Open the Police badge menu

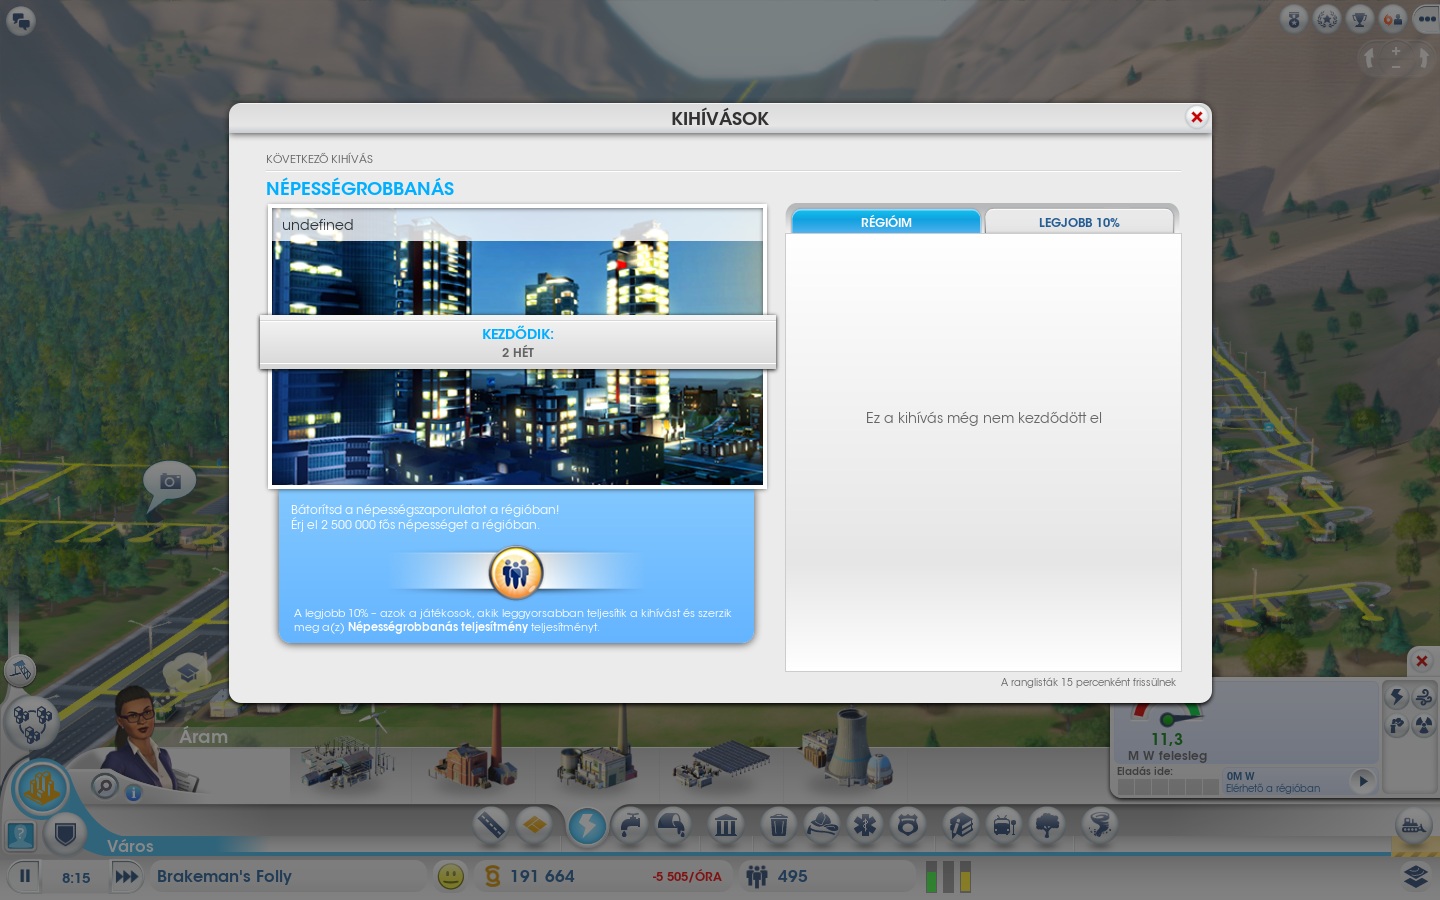907,825
